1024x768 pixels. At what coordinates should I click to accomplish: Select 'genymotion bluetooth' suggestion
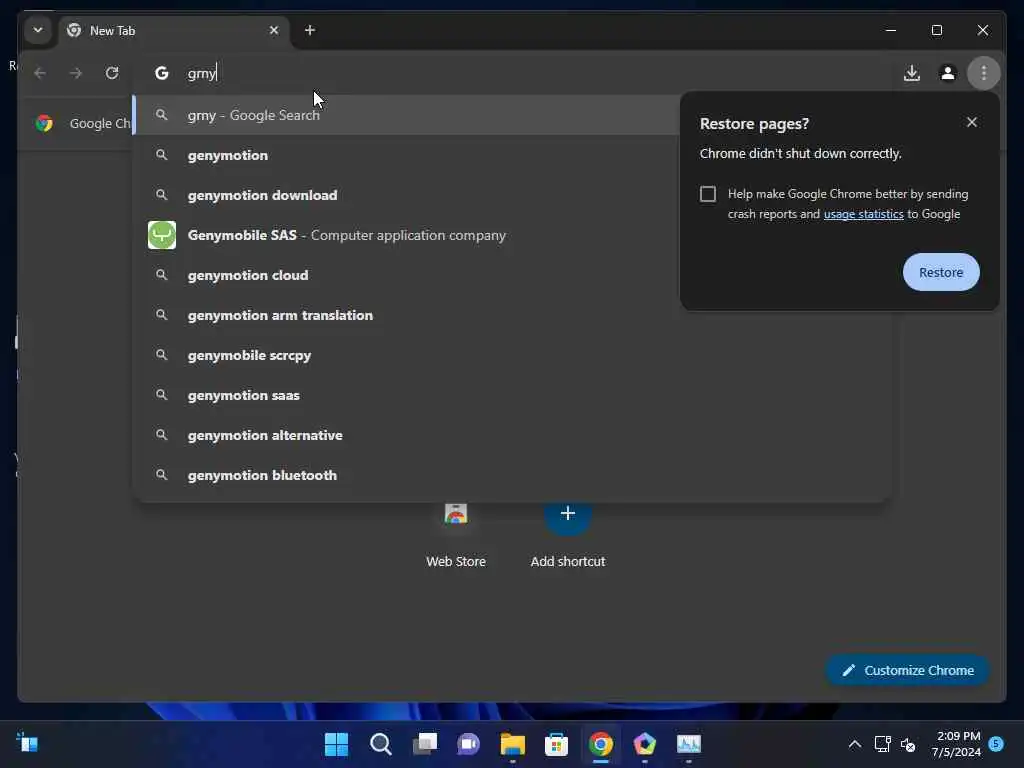coord(512,475)
